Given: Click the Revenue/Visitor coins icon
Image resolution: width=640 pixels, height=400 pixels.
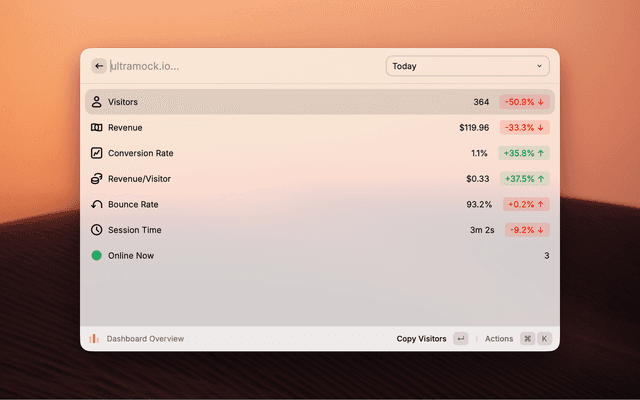Looking at the screenshot, I should (x=96, y=179).
